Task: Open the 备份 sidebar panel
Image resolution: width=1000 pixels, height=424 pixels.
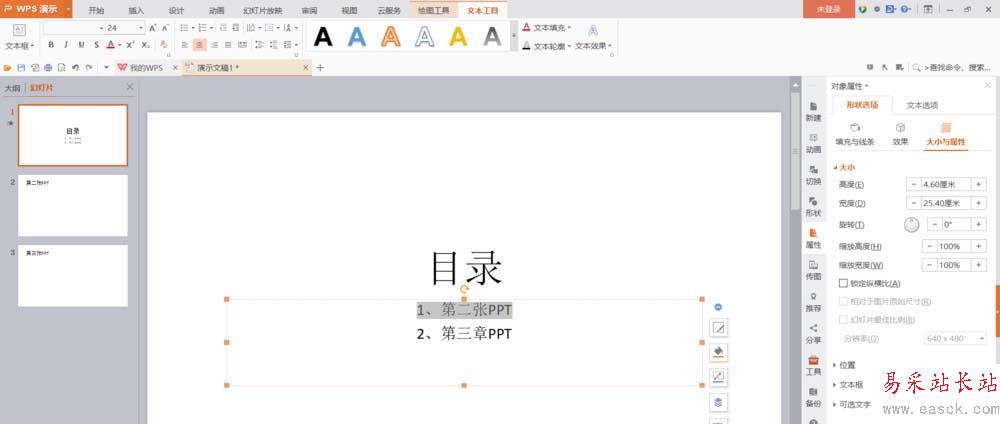Action: pyautogui.click(x=813, y=397)
